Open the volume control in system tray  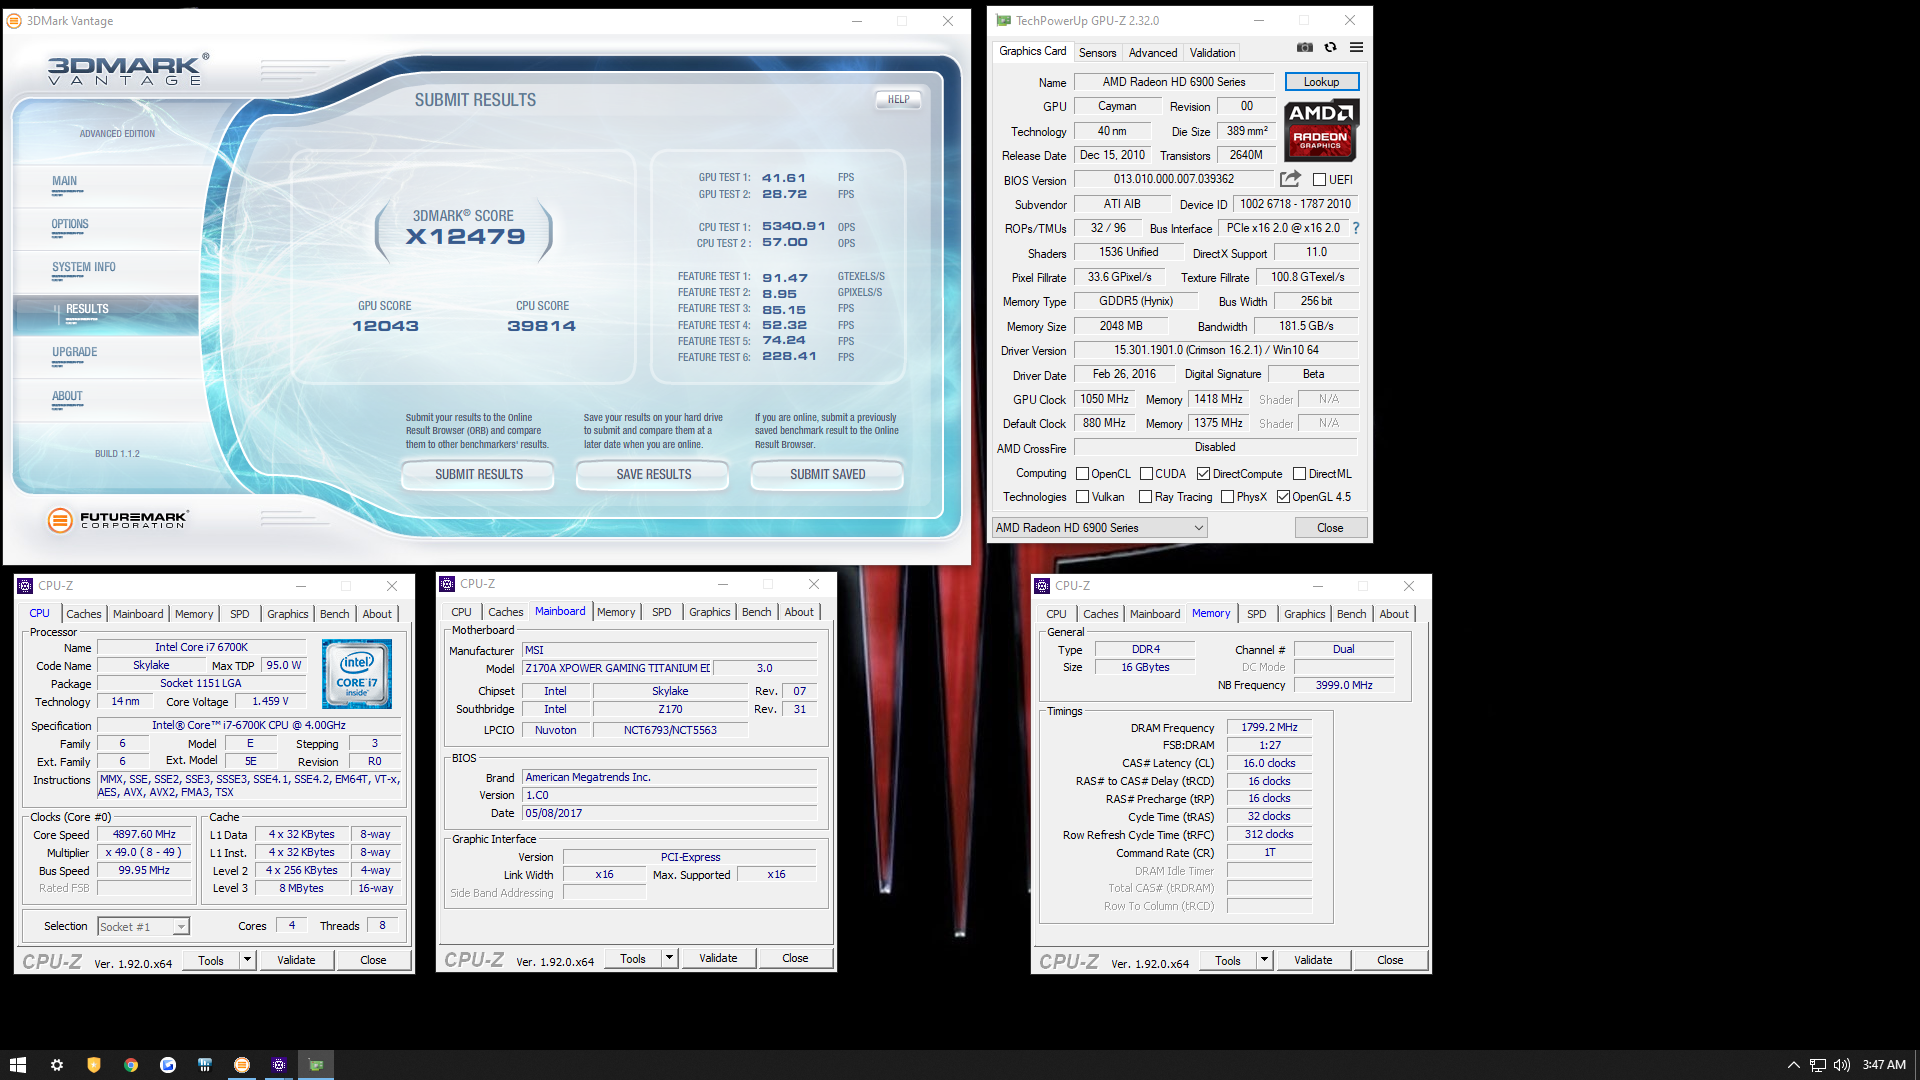1841,1065
